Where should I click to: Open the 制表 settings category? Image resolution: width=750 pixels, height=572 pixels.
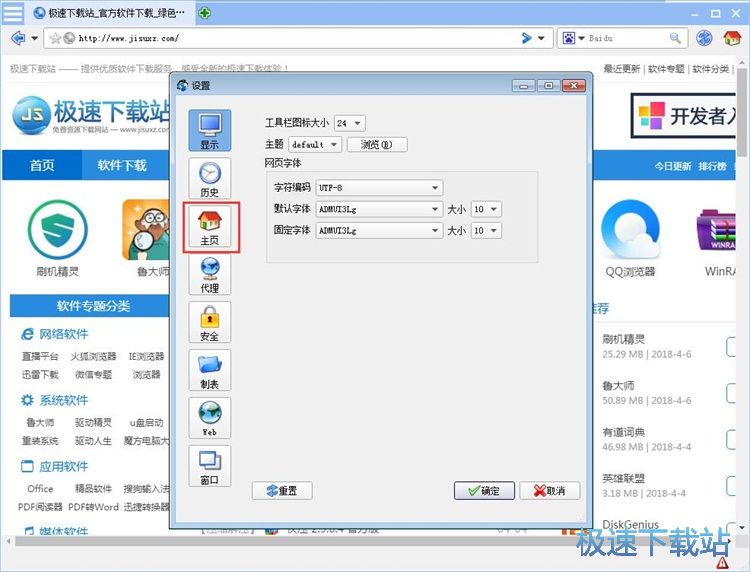pyautogui.click(x=210, y=370)
